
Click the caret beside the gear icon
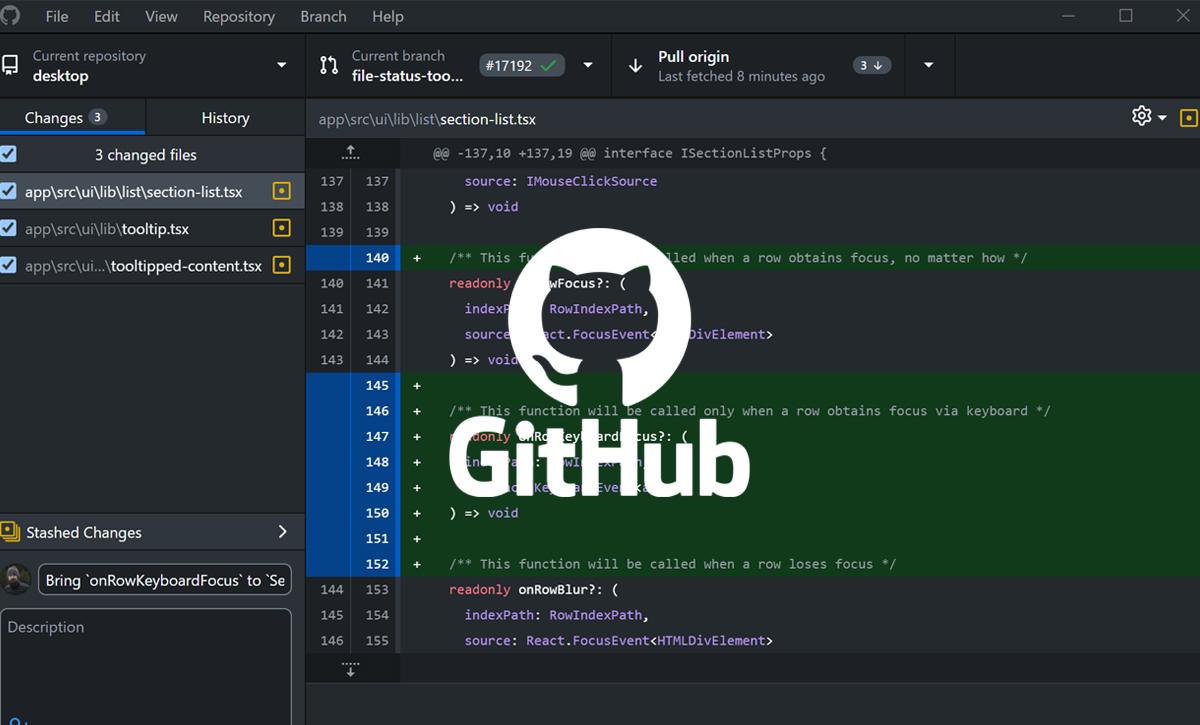[x=1162, y=118]
